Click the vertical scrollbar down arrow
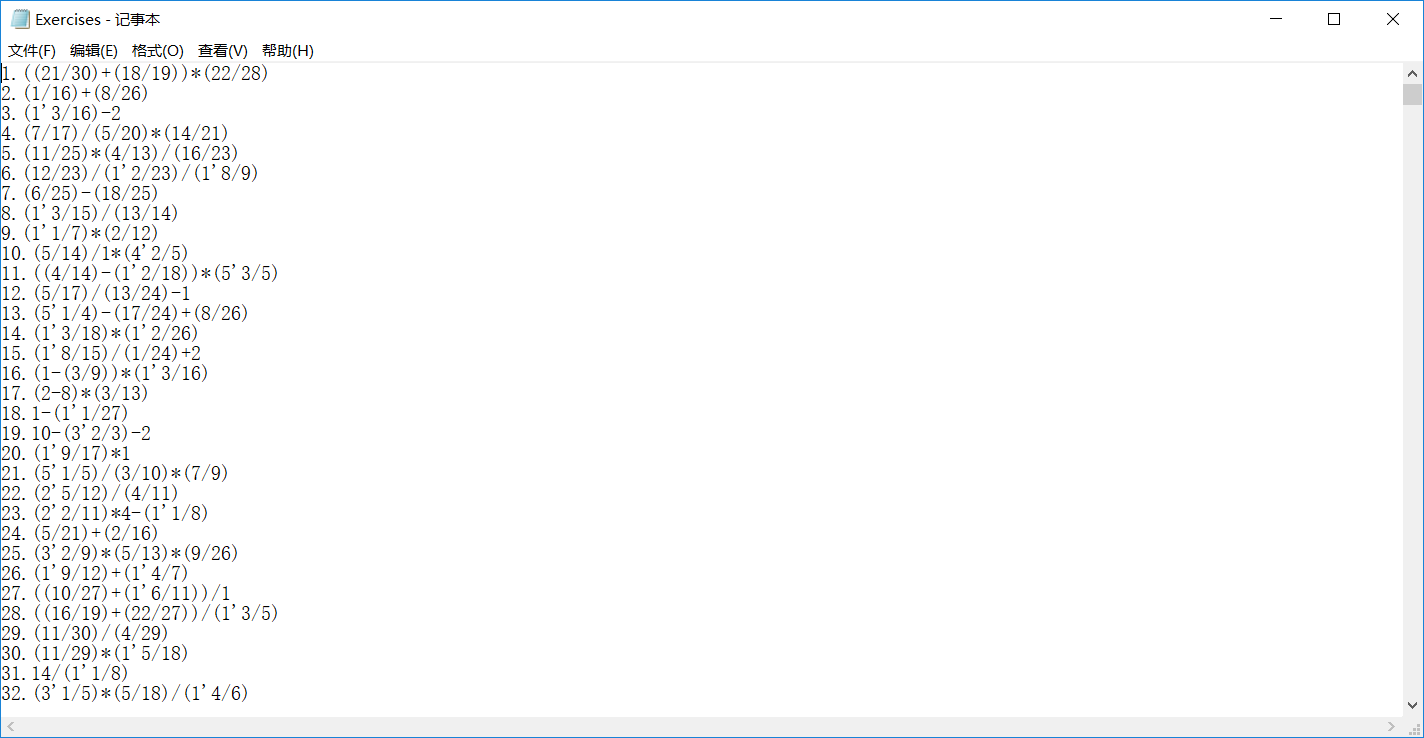Image resolution: width=1424 pixels, height=738 pixels. [1412, 705]
